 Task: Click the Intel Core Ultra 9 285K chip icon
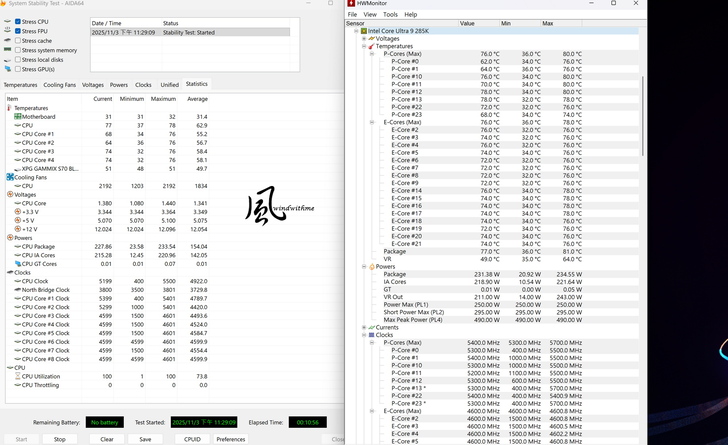click(x=363, y=31)
